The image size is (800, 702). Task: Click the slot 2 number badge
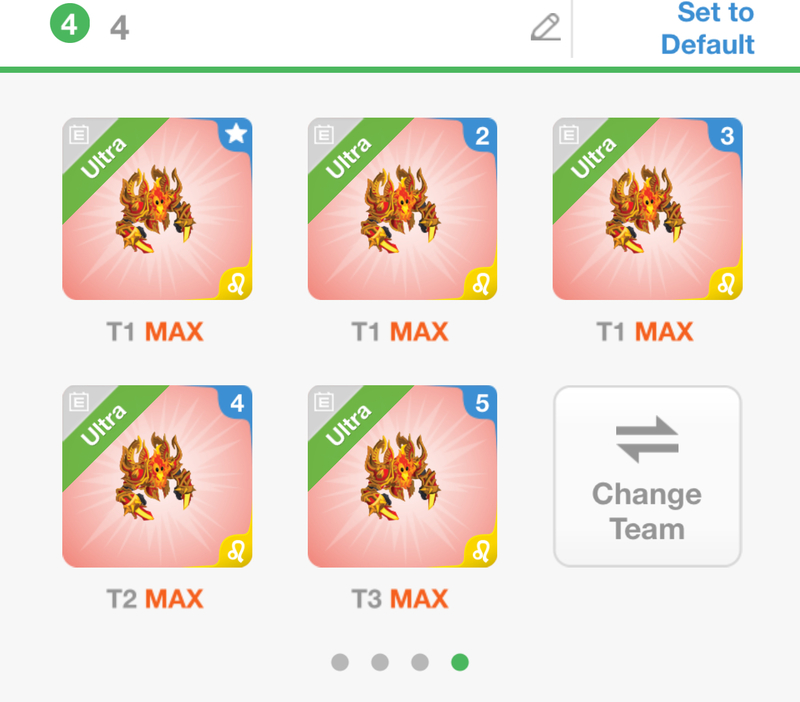(x=482, y=136)
